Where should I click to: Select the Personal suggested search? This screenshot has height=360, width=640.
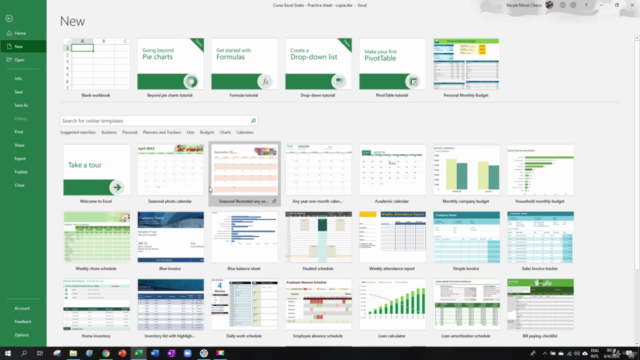coord(129,132)
